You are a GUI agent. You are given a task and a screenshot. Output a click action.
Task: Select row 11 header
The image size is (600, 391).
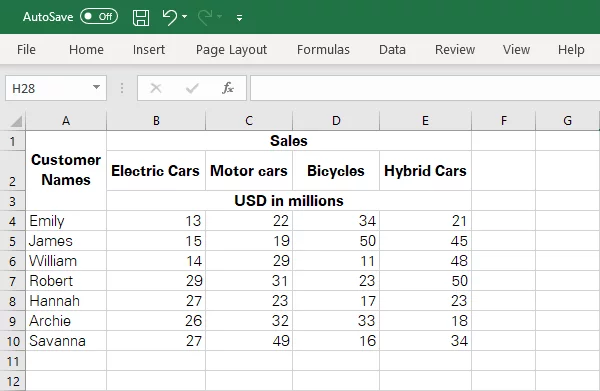tap(13, 361)
